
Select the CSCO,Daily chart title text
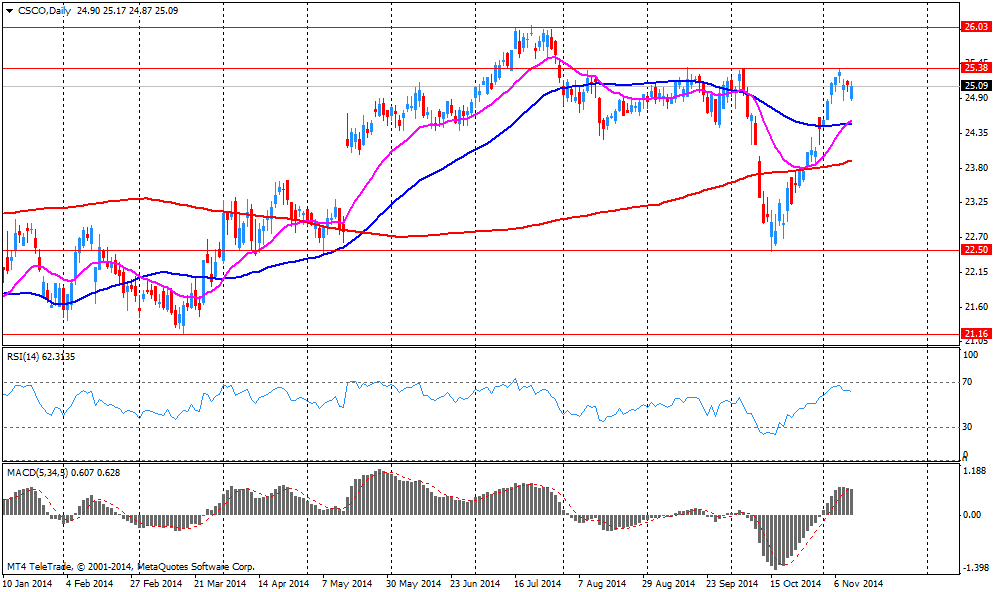point(46,10)
